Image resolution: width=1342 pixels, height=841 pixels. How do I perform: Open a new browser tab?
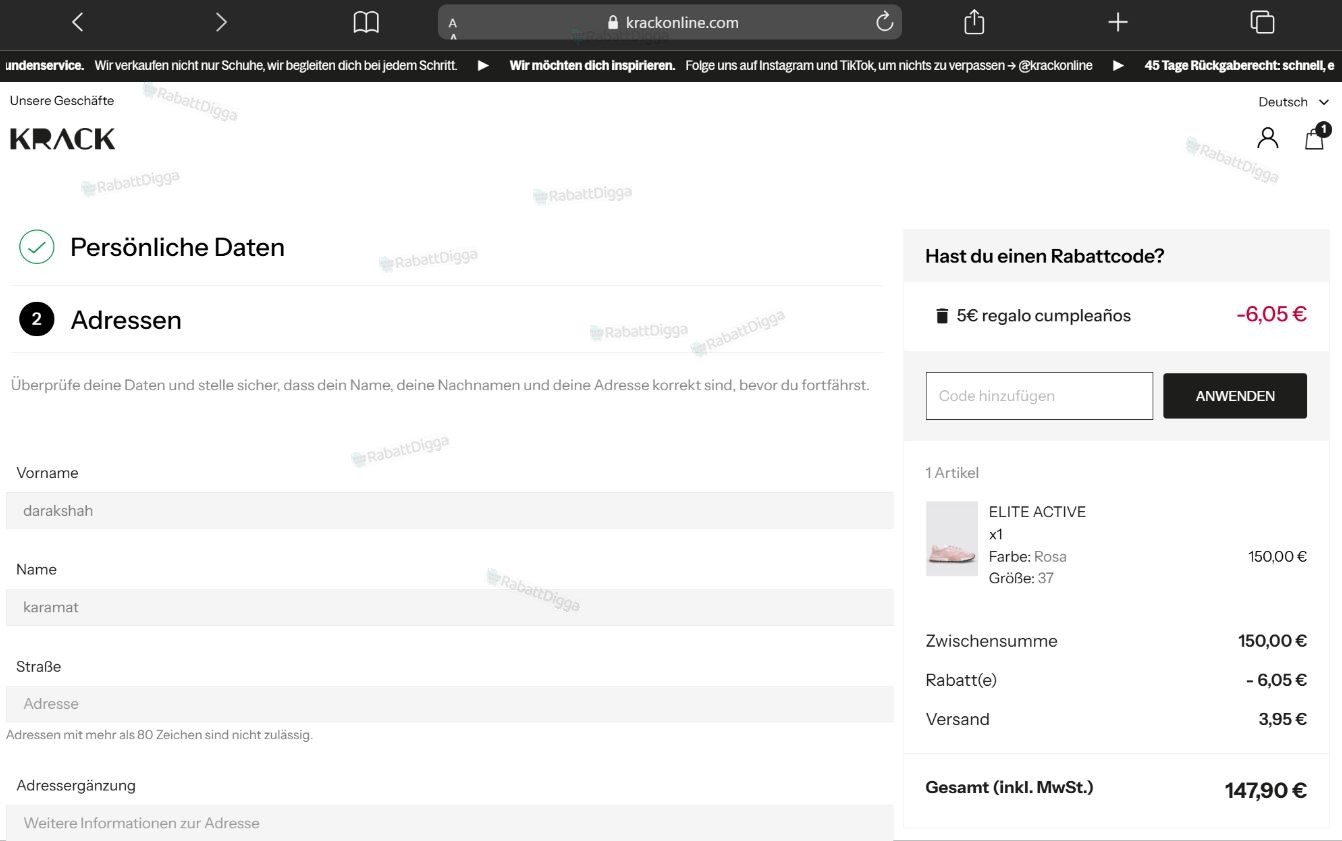coord(1118,22)
